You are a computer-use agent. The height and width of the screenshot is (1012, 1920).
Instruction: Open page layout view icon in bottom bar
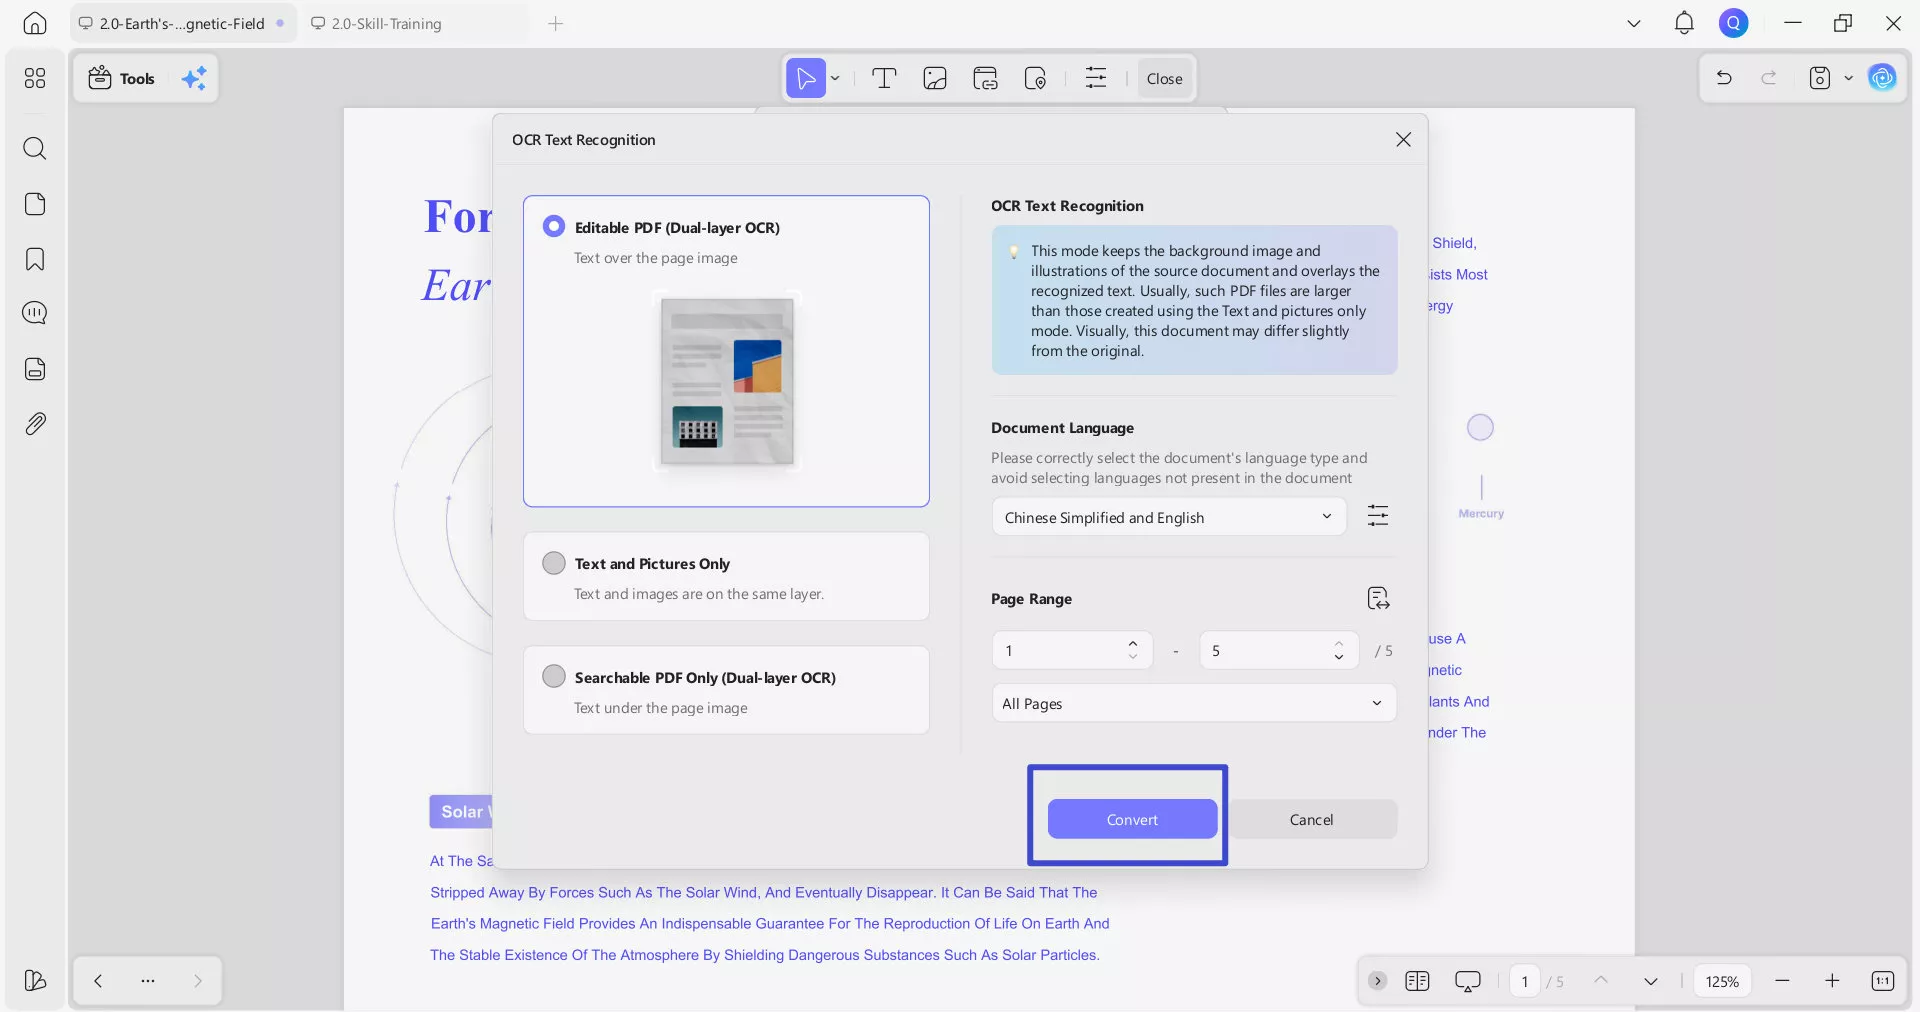click(x=1417, y=981)
